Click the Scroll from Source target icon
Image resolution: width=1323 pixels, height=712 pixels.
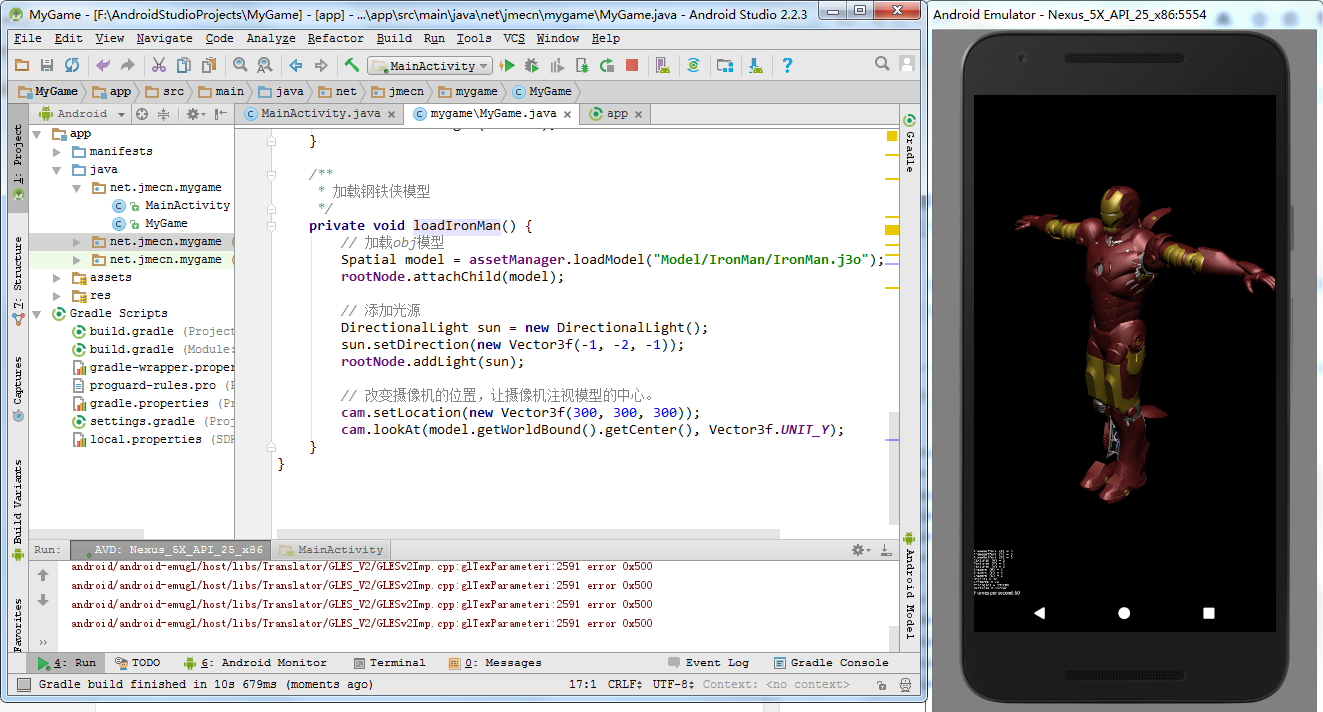(142, 114)
